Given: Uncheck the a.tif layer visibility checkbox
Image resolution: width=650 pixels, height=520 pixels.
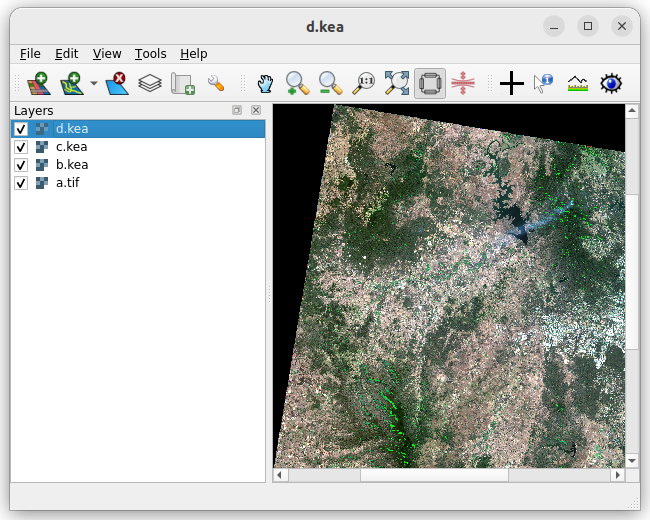Looking at the screenshot, I should click(x=21, y=183).
